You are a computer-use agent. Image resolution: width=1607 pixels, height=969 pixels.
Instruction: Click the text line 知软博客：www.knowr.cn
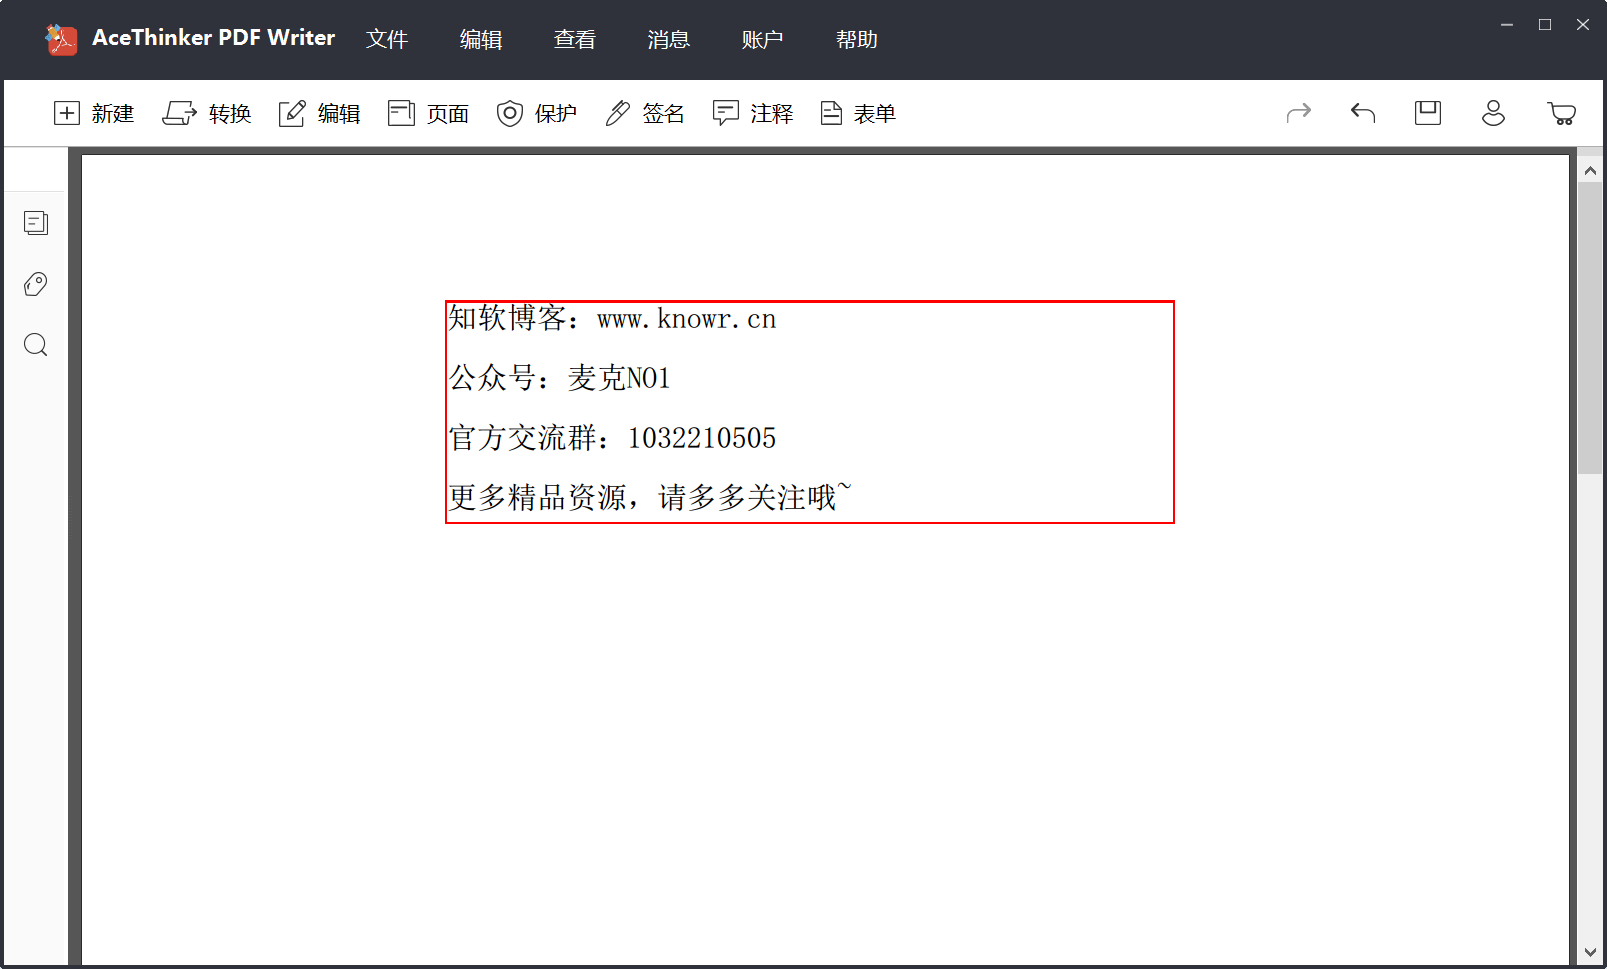tap(612, 318)
